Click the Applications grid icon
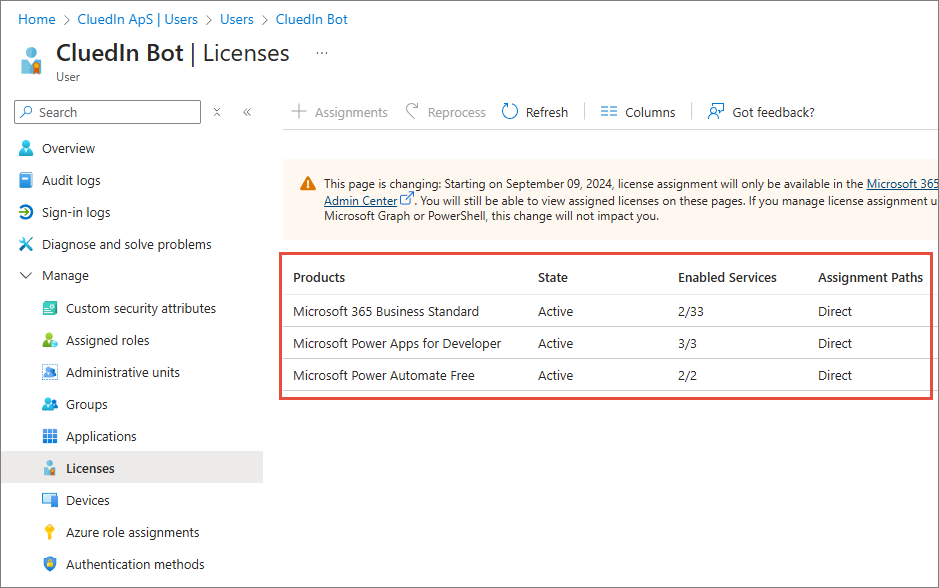 pyautogui.click(x=50, y=436)
